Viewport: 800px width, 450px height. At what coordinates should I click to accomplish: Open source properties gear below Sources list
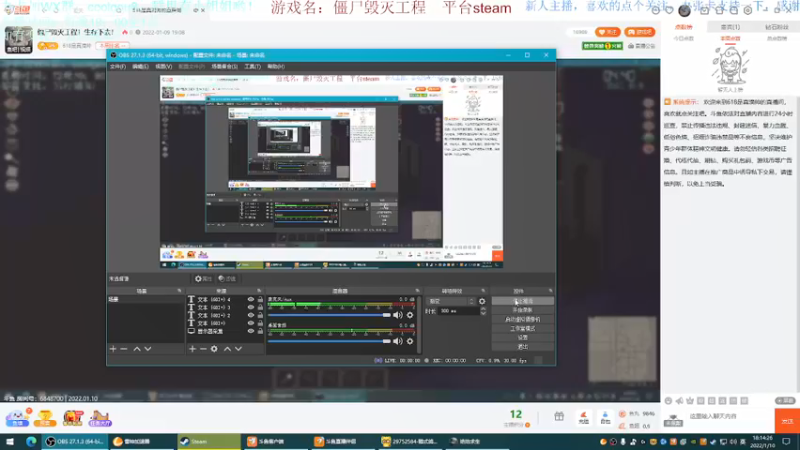(214, 349)
